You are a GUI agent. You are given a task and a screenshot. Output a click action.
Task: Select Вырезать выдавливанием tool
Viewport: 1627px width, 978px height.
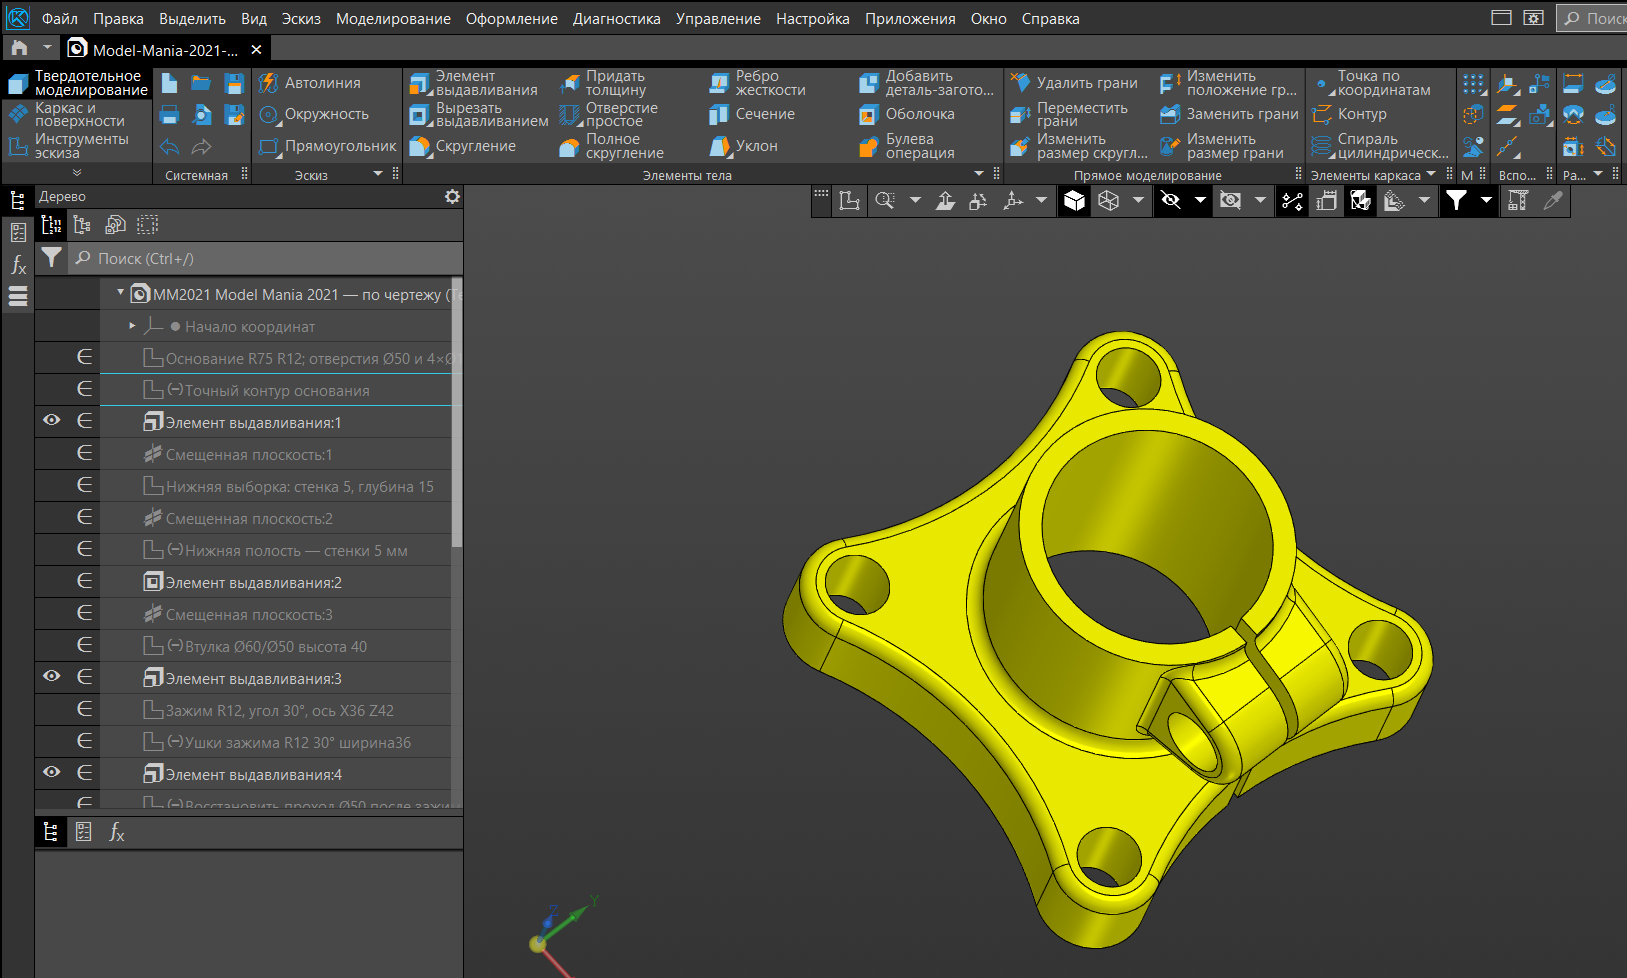(479, 114)
